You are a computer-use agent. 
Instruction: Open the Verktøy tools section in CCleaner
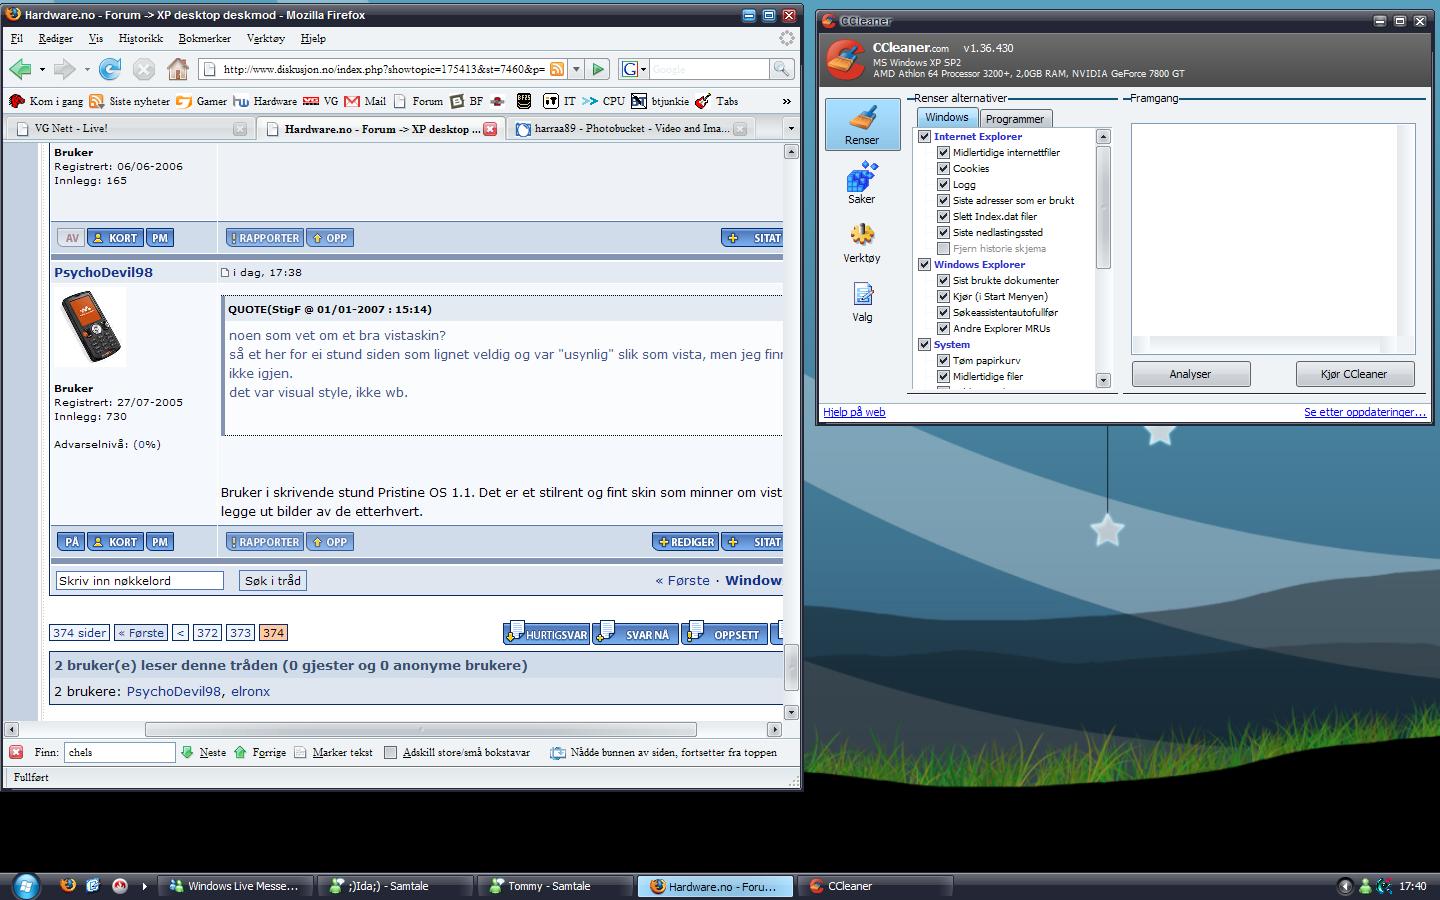(x=862, y=242)
